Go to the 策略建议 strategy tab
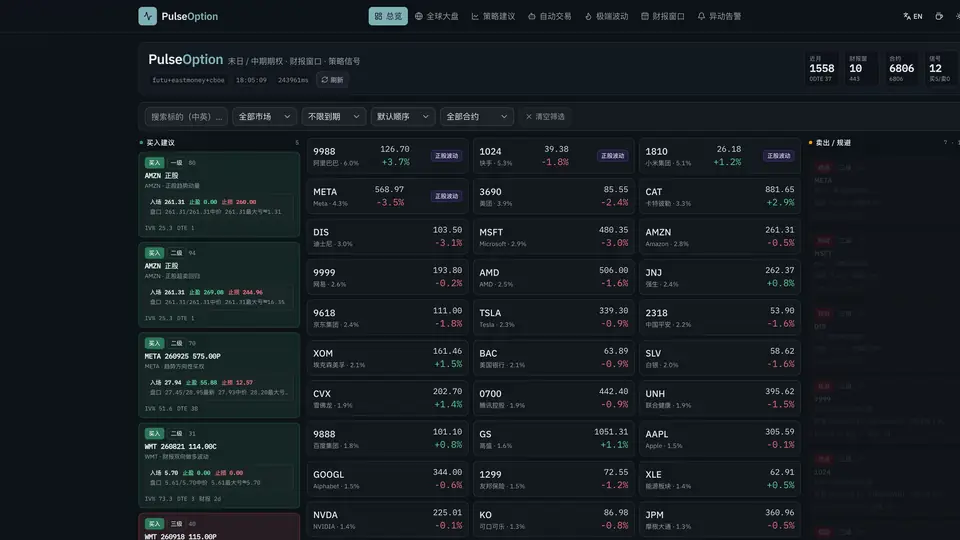The width and height of the screenshot is (960, 540). pyautogui.click(x=493, y=17)
